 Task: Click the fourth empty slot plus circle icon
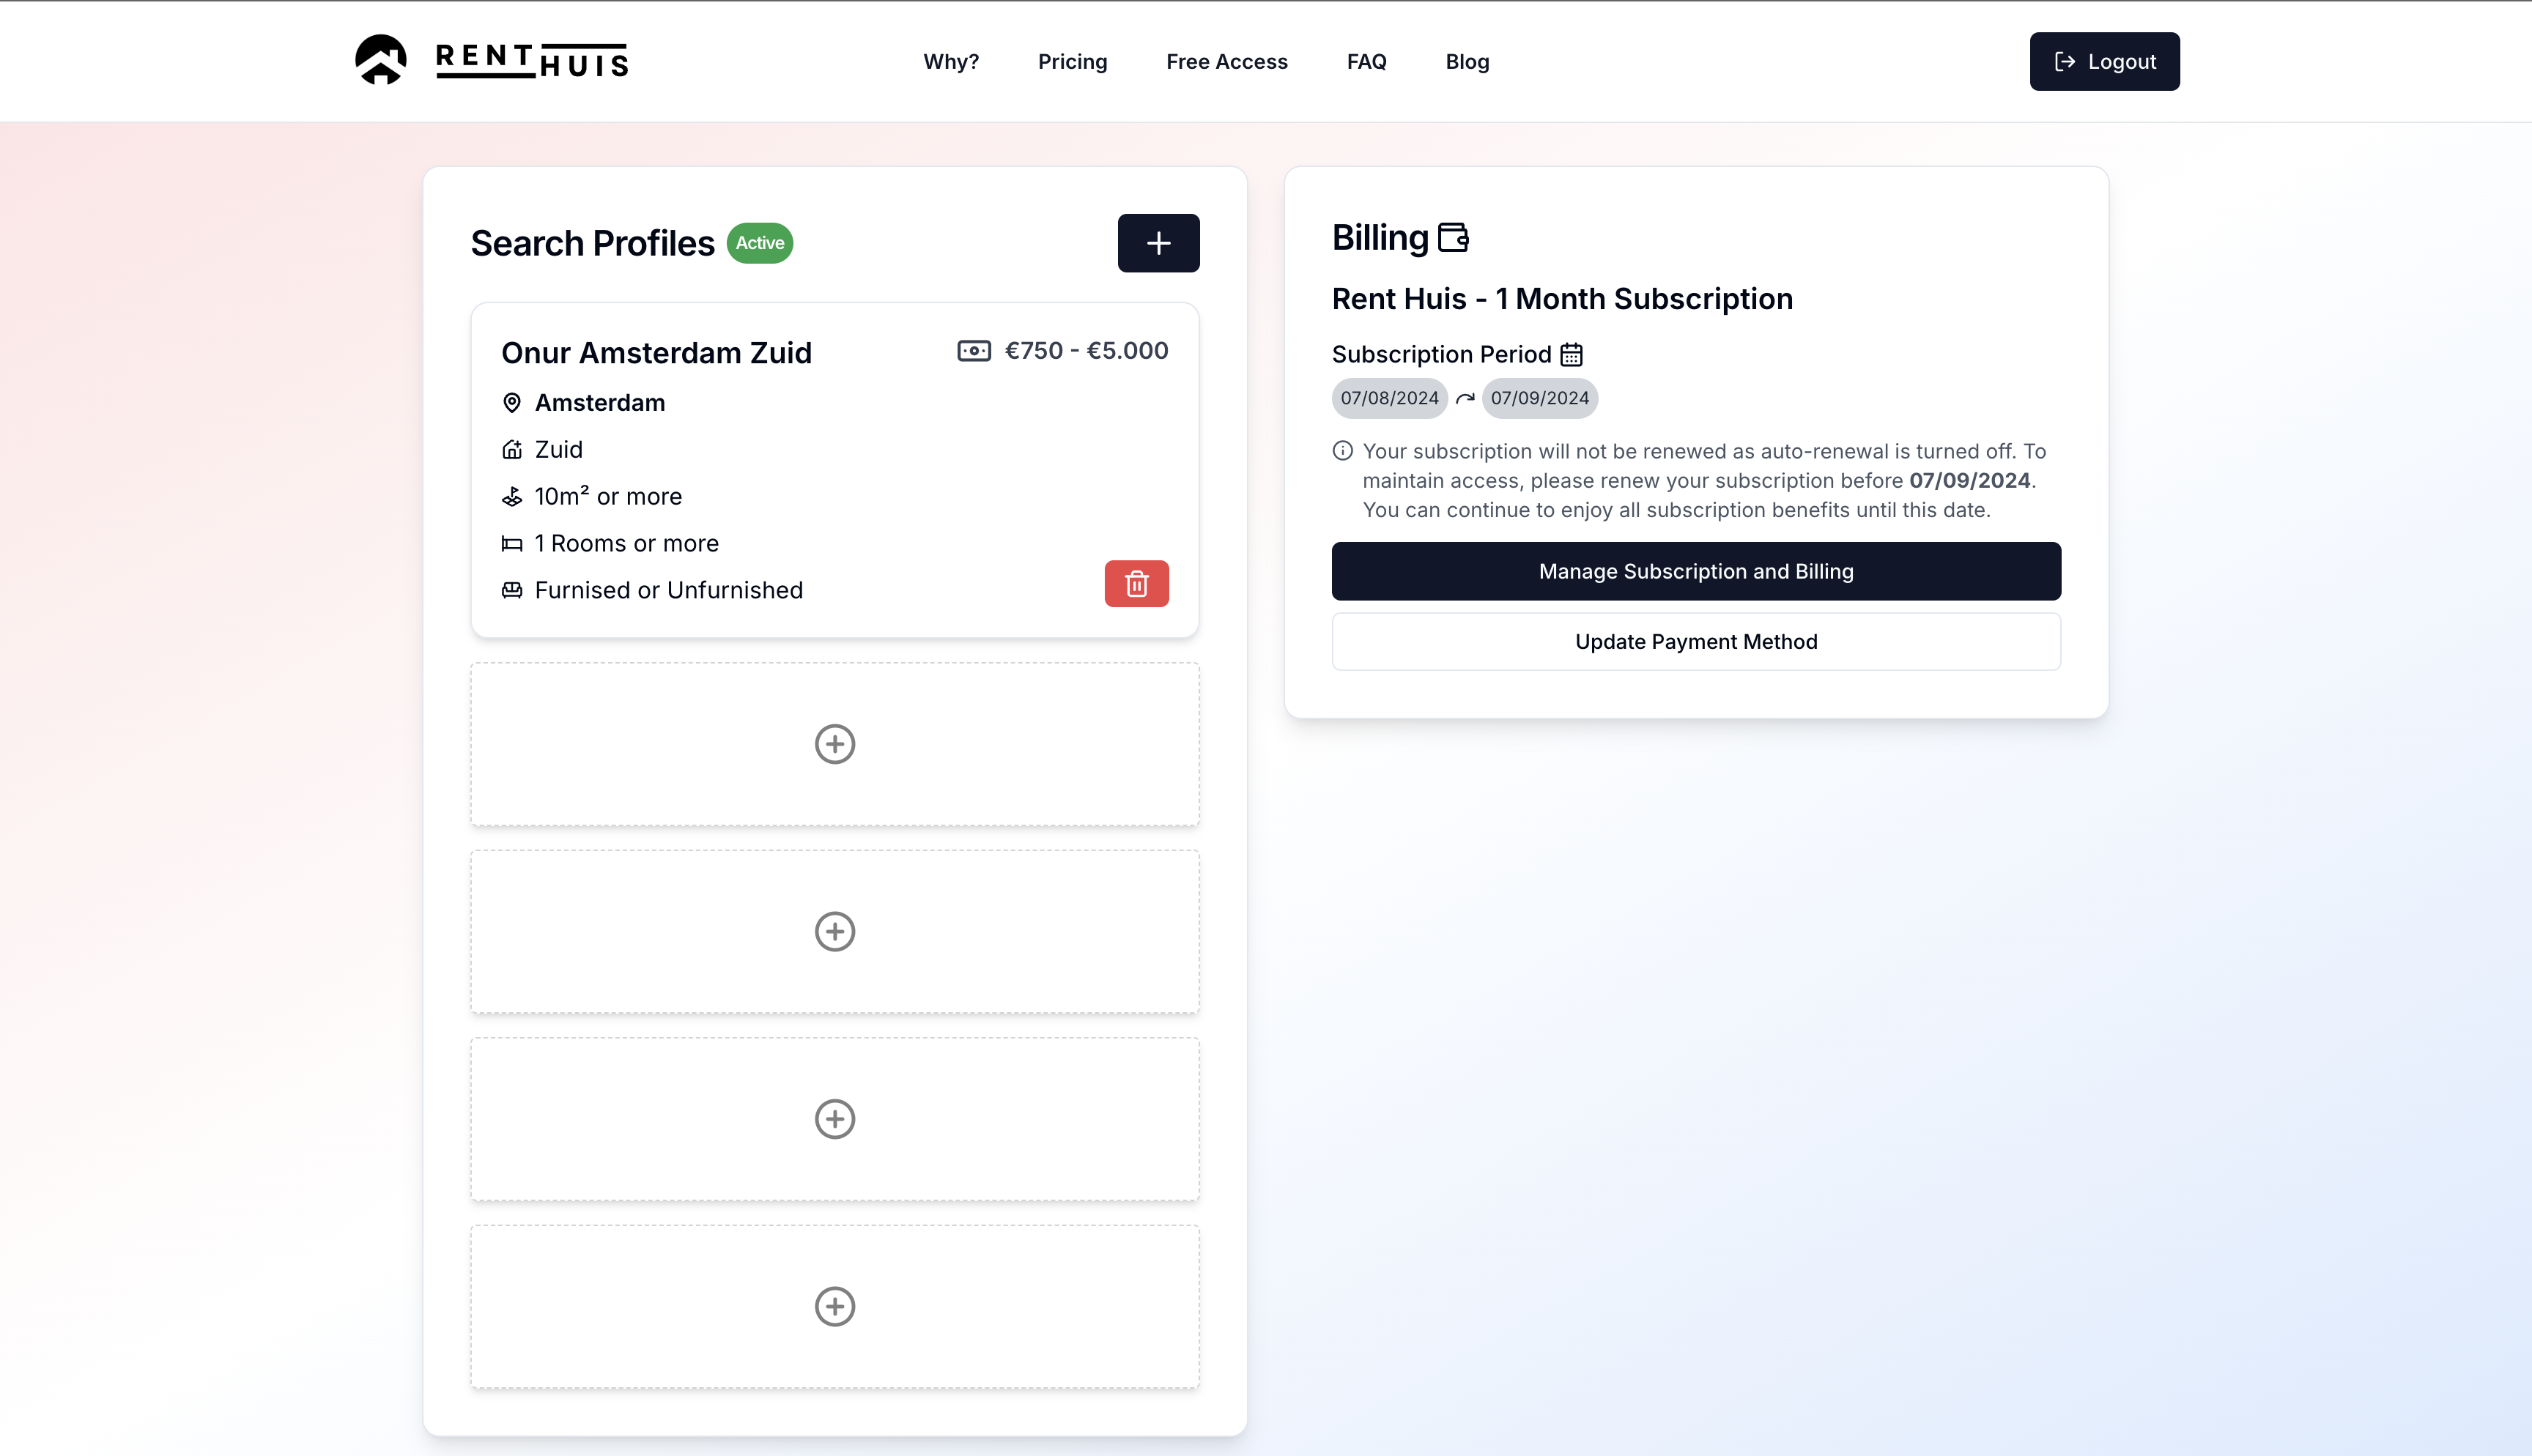point(834,1306)
